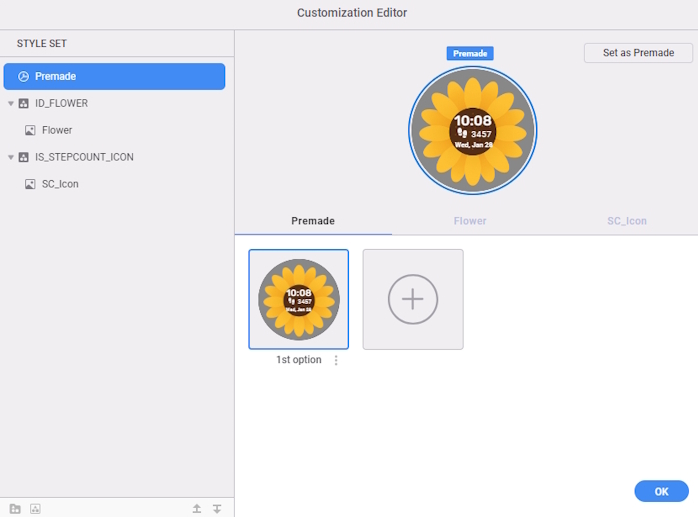
Task: Click the move down arrow icon
Action: (217, 508)
